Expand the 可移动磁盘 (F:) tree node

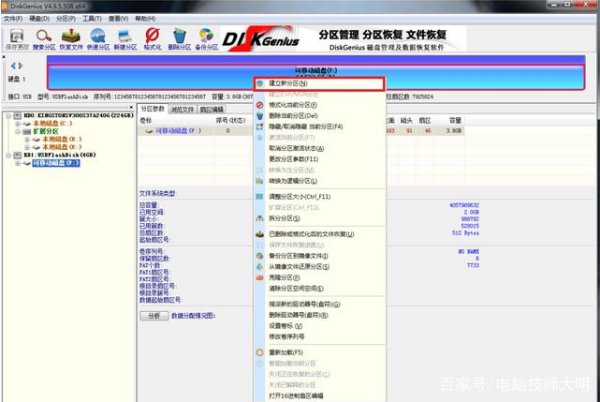18,163
